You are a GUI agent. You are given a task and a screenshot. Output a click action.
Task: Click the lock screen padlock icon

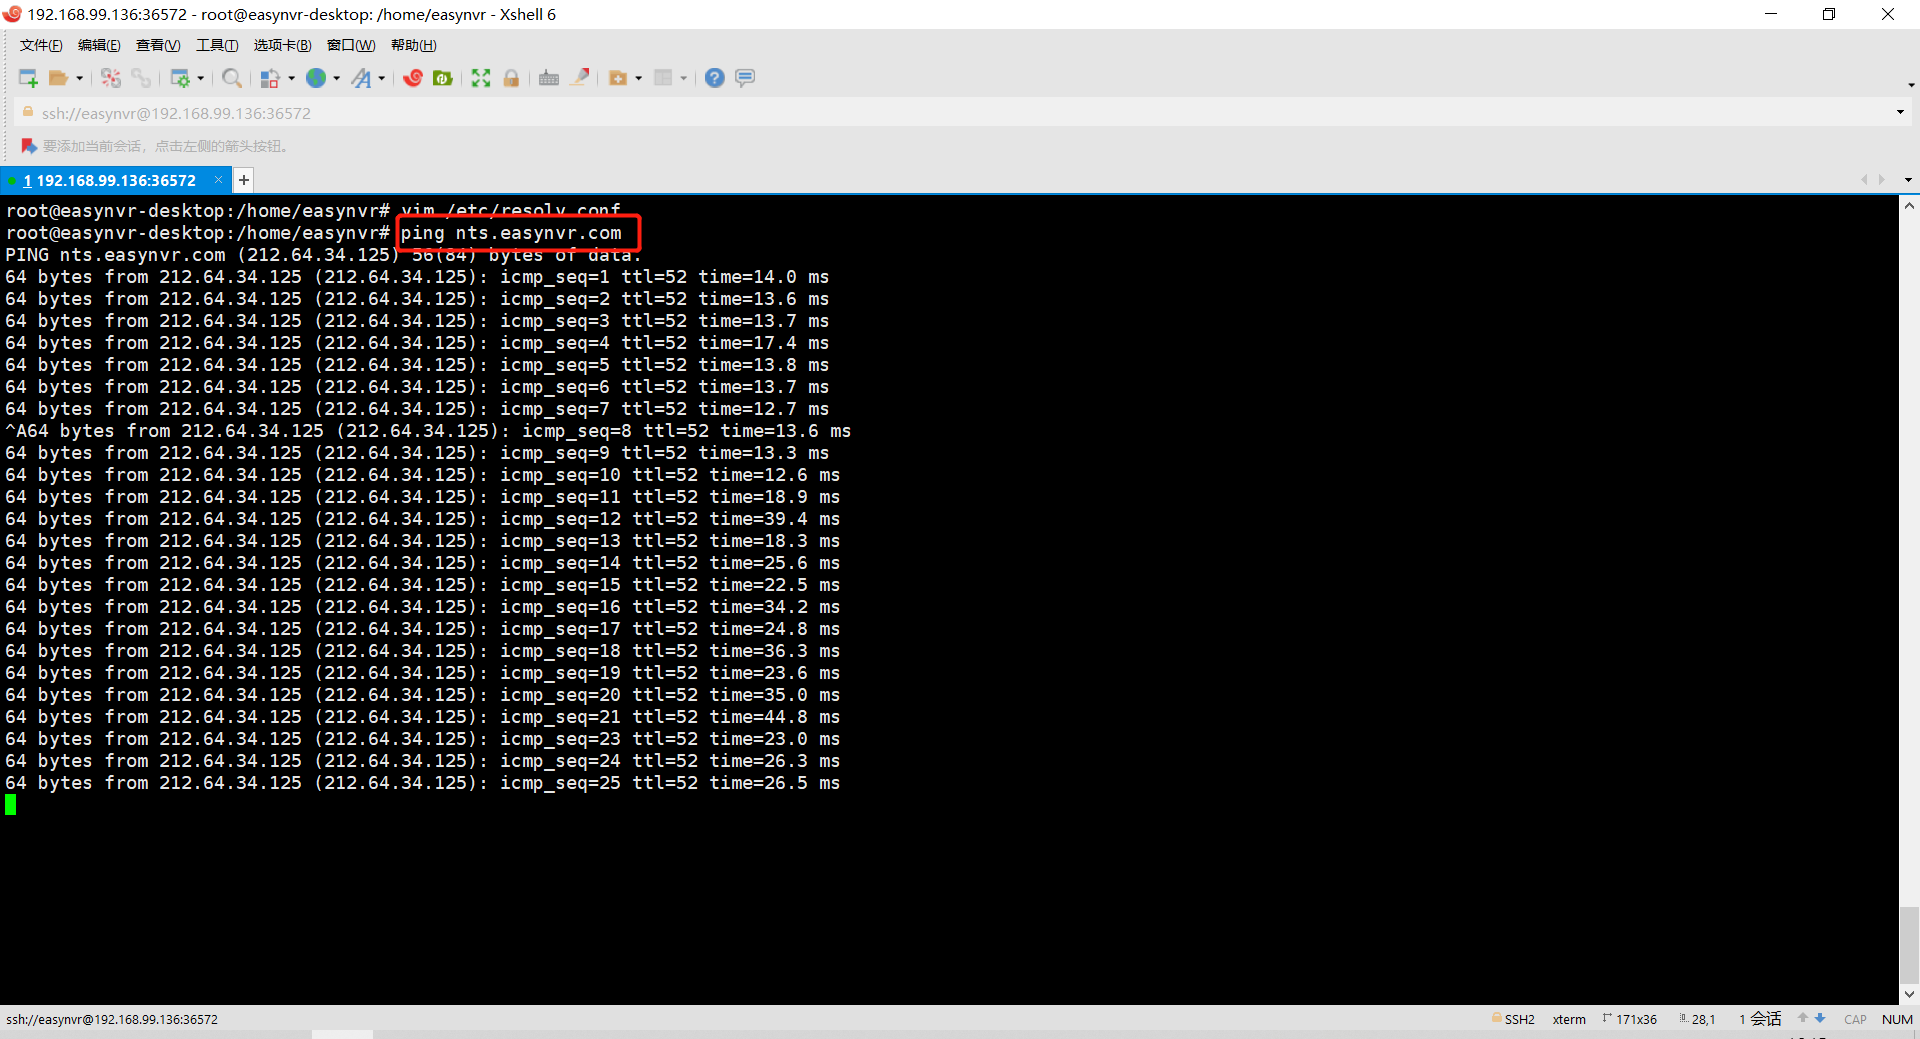[x=511, y=78]
